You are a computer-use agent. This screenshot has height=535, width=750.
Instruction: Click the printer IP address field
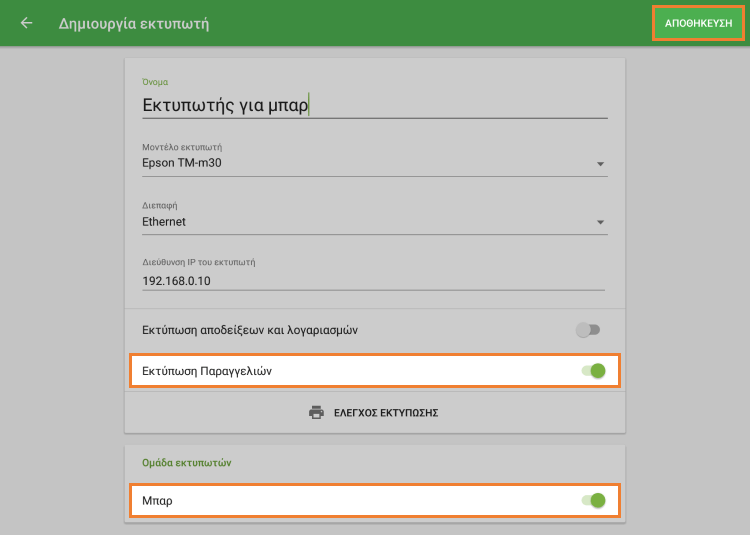click(374, 281)
